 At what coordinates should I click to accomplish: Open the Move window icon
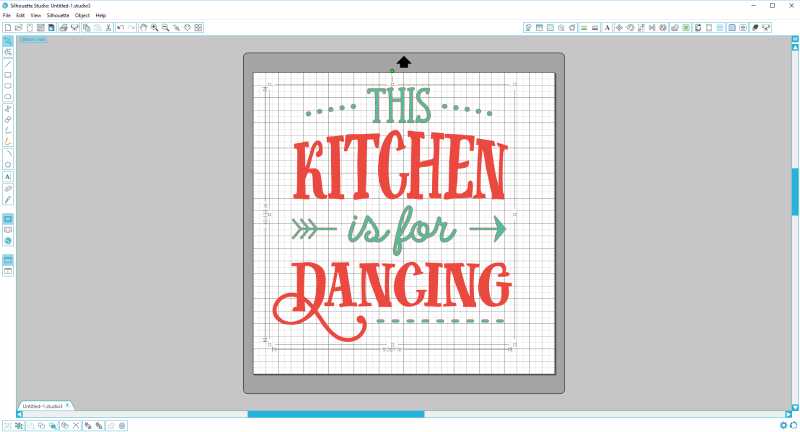[619, 28]
